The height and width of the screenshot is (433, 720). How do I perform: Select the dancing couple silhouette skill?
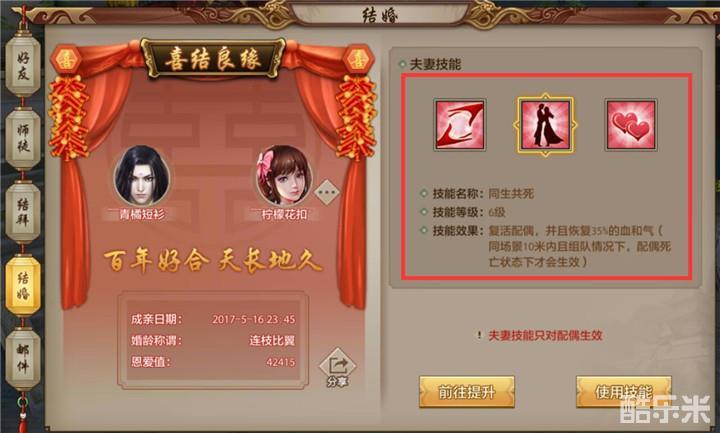click(x=545, y=124)
